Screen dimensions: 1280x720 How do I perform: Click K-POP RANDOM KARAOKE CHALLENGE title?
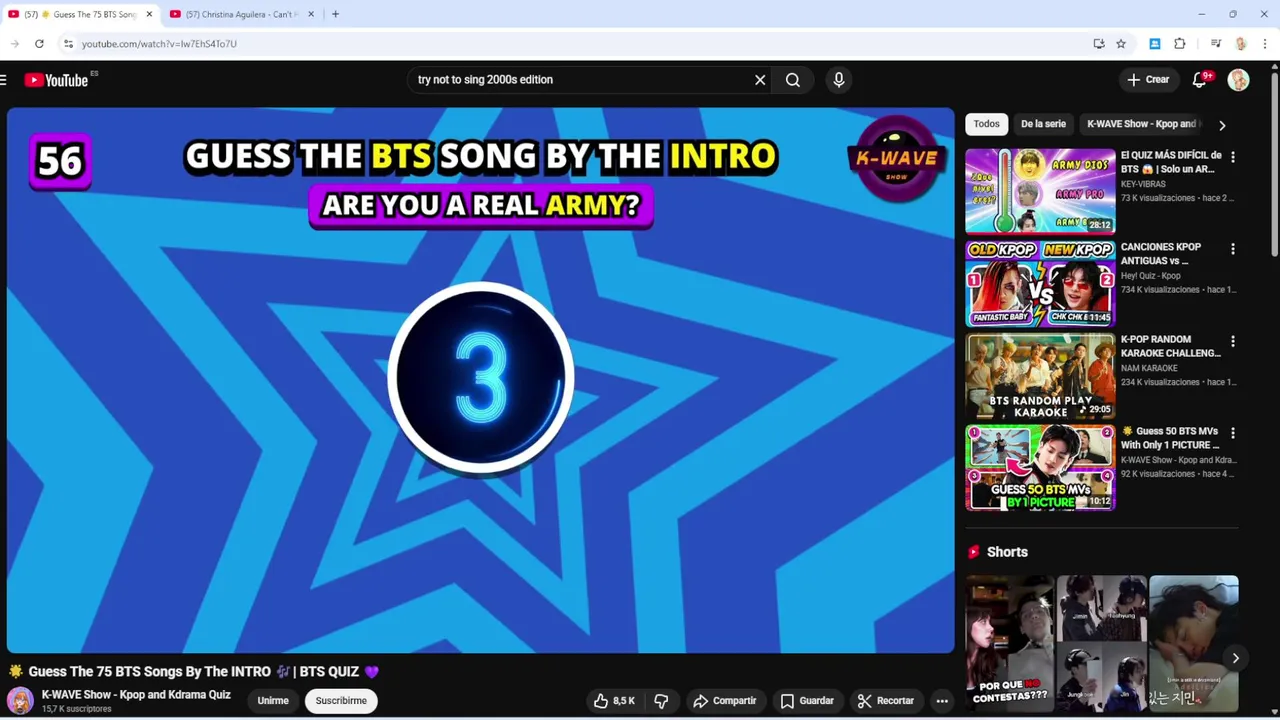pos(1170,346)
